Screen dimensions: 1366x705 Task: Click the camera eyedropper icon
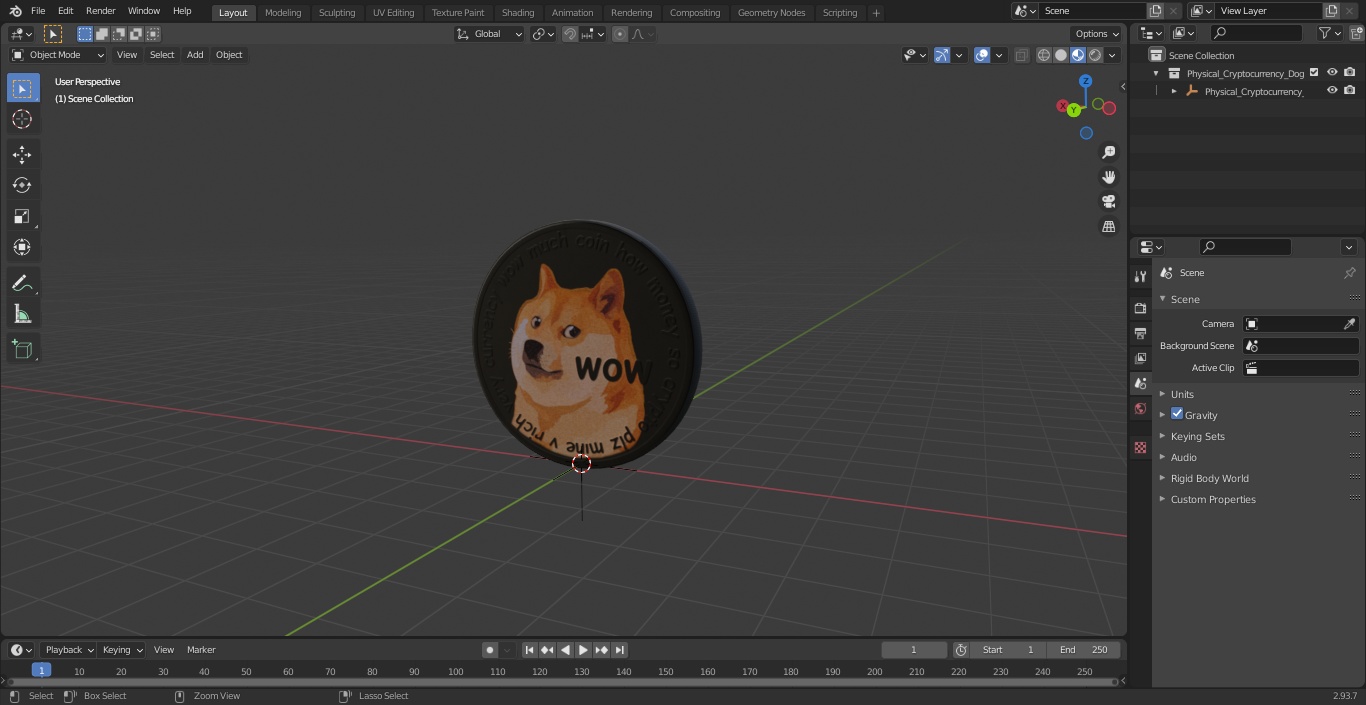coord(1349,324)
